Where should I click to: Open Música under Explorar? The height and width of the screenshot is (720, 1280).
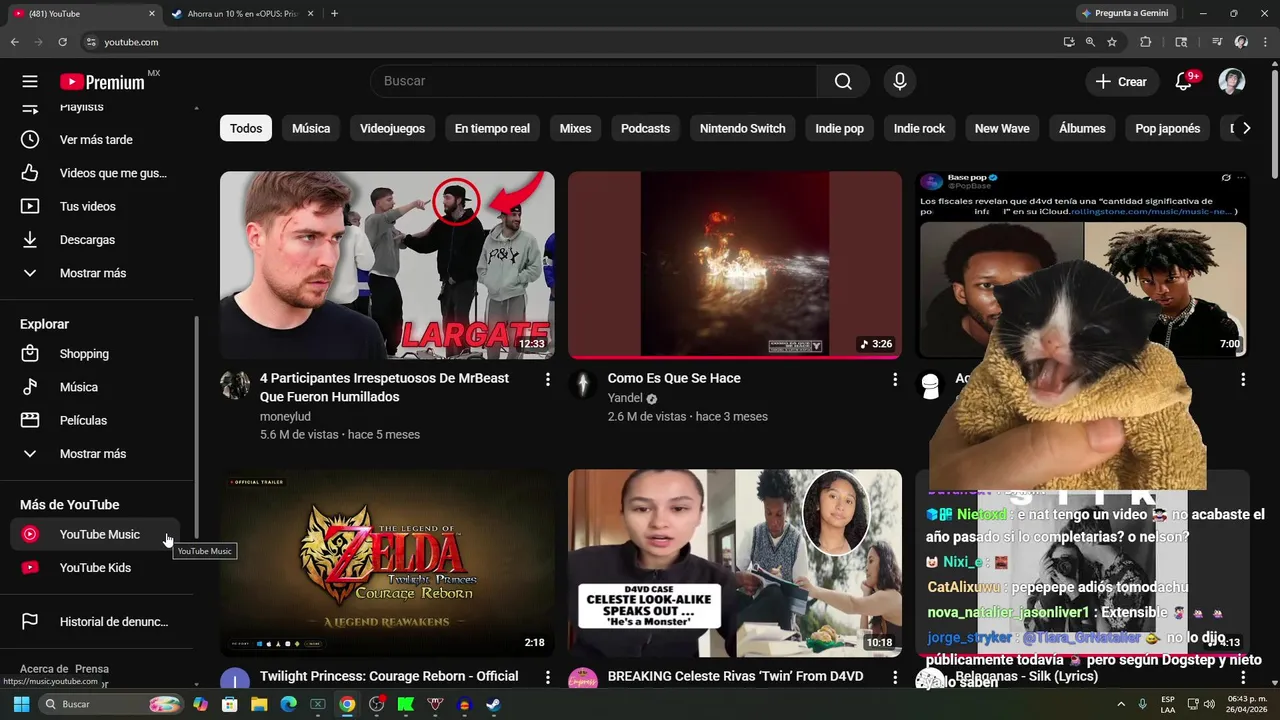[96, 387]
